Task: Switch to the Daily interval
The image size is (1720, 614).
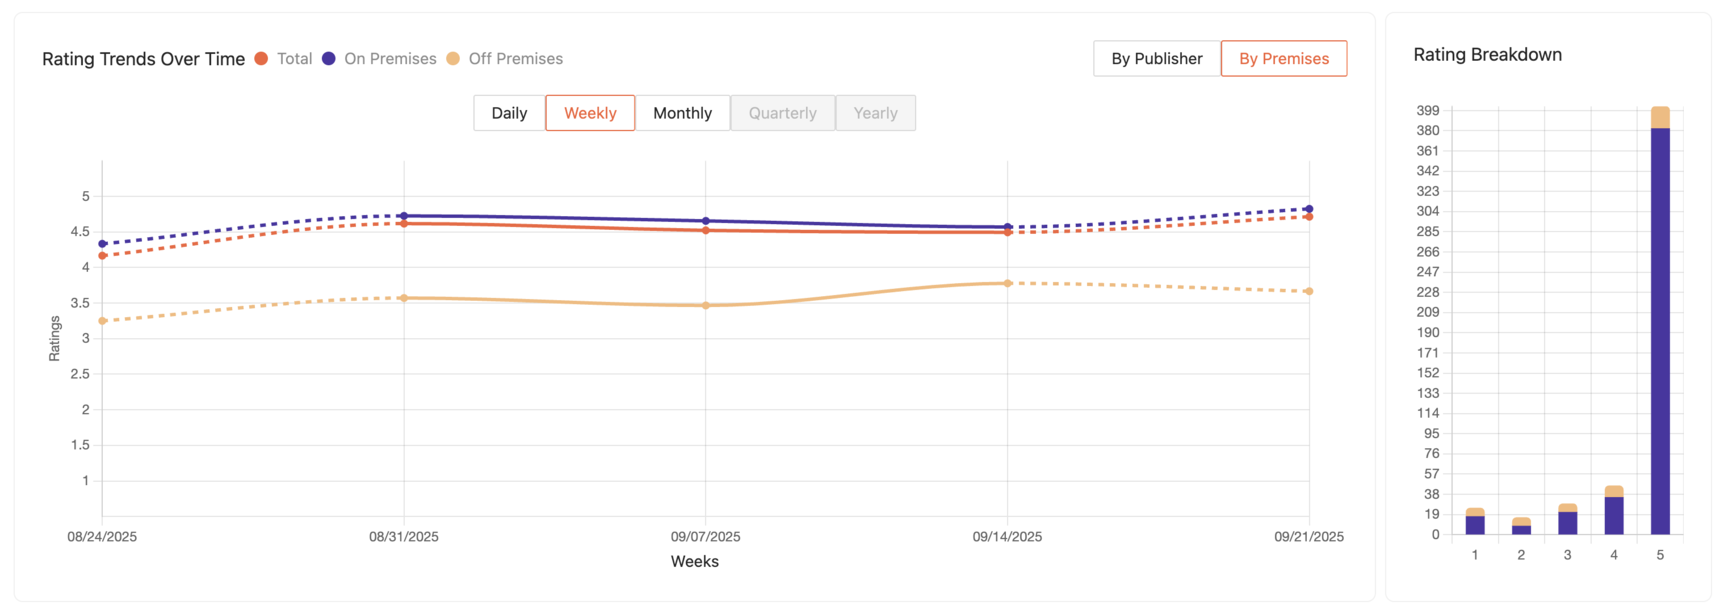Action: (509, 113)
